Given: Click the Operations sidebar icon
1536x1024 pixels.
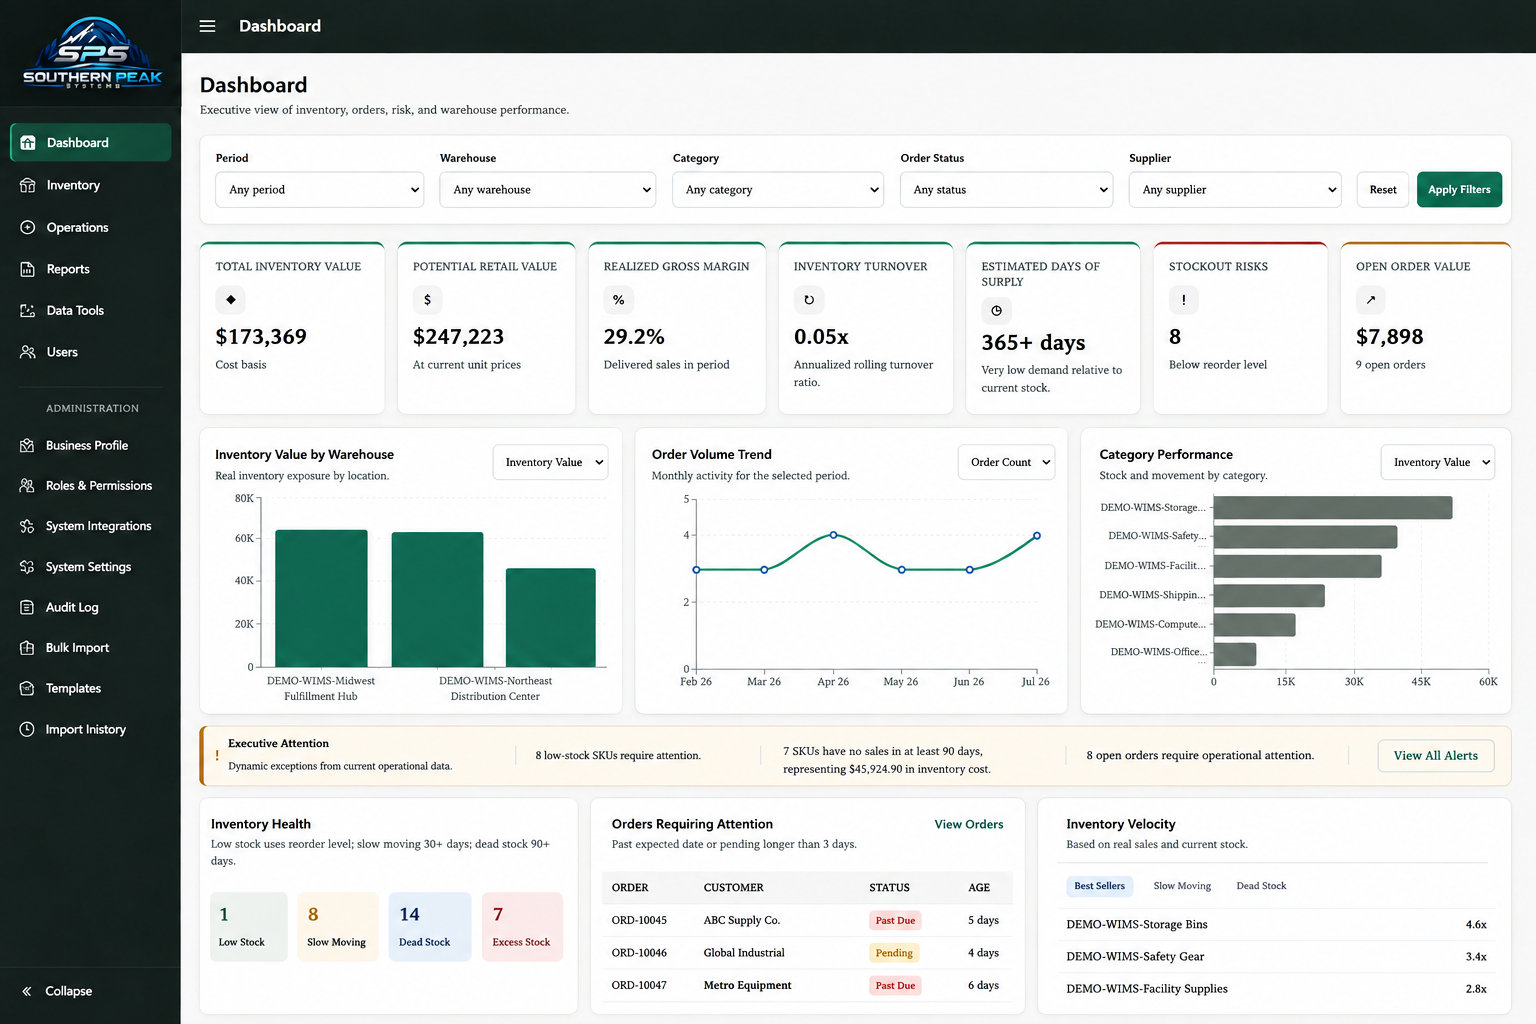Looking at the screenshot, I should click(28, 227).
